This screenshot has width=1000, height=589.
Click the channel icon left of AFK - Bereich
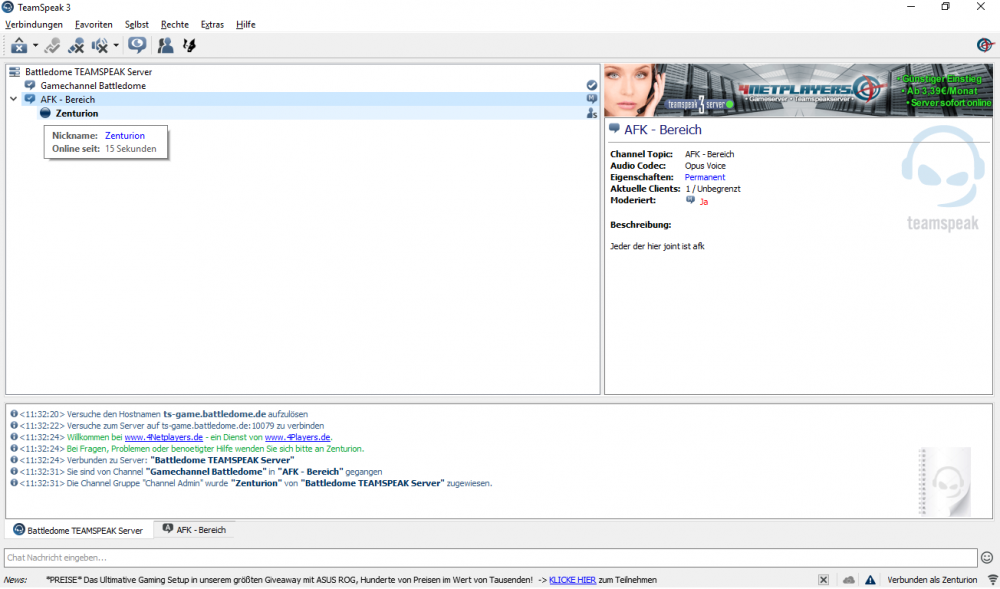30,99
